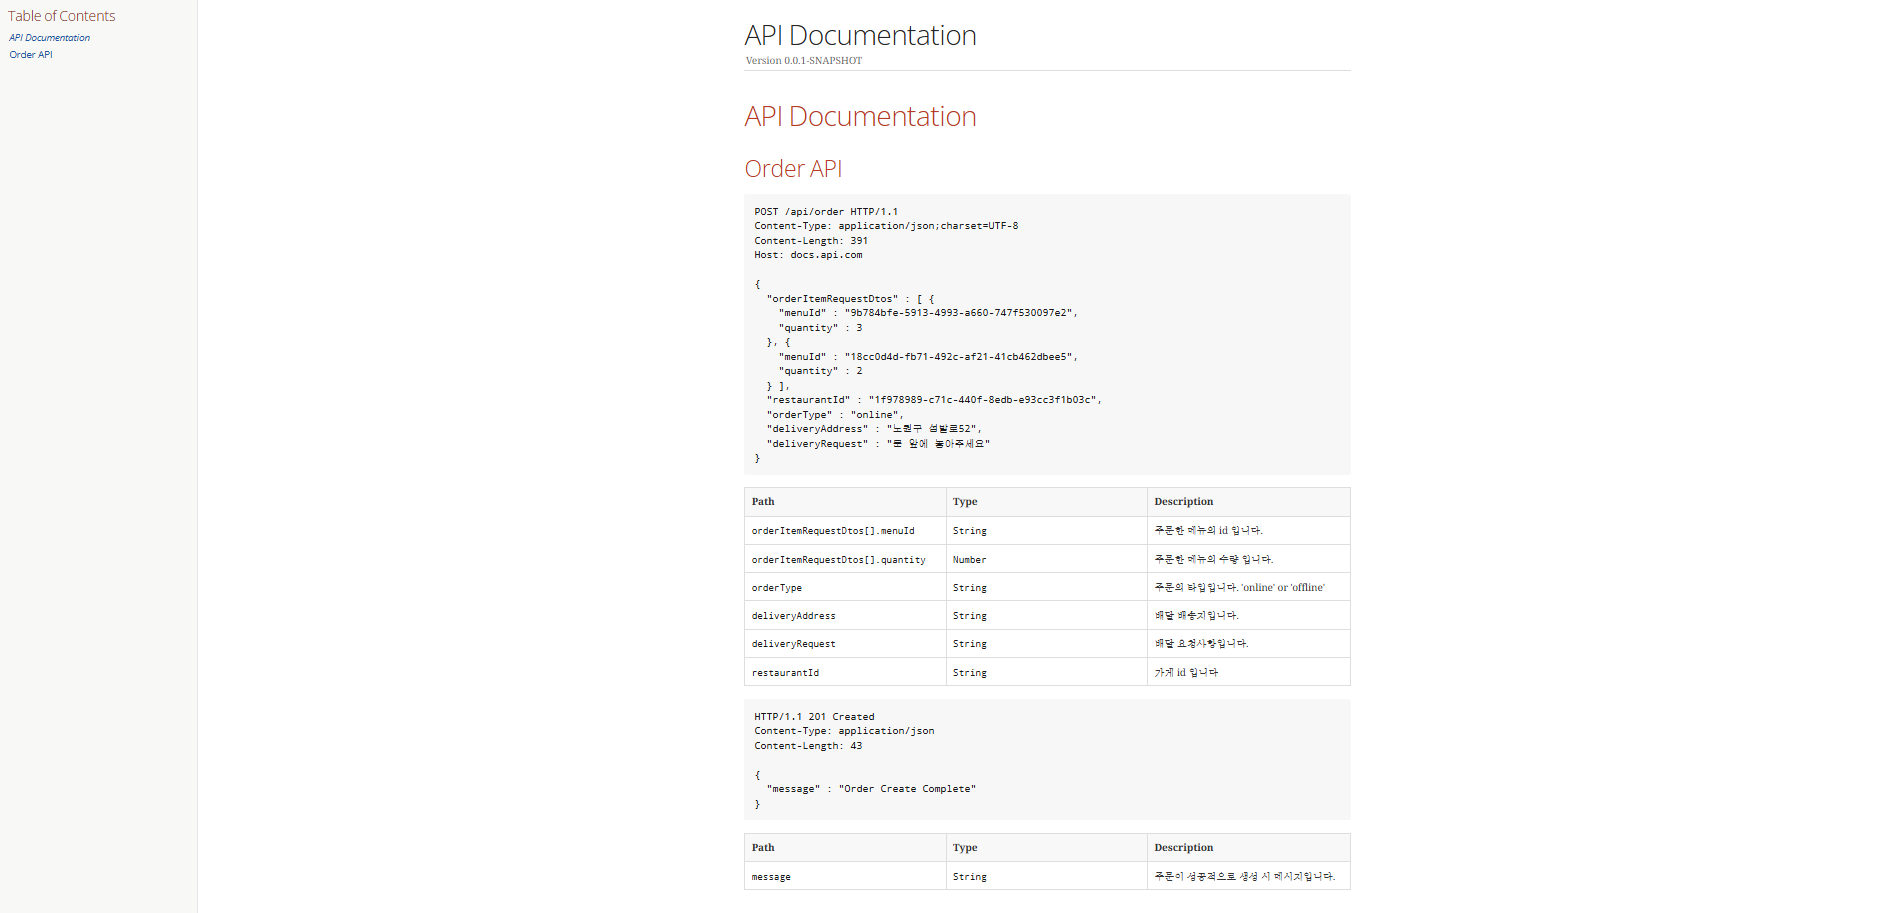Click the message row in the response table

tap(771, 876)
